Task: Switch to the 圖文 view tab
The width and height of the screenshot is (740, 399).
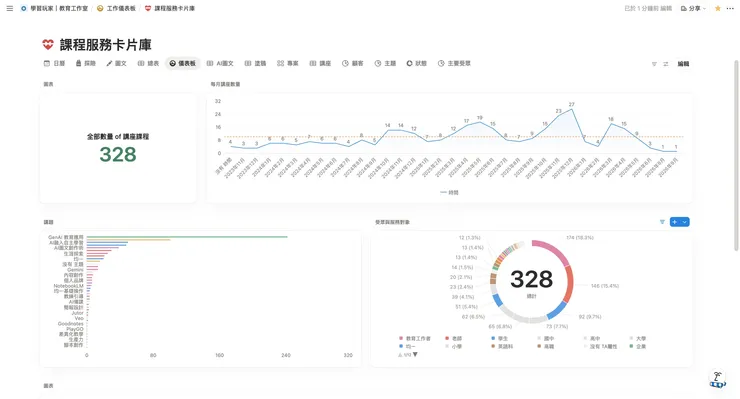Action: point(117,63)
